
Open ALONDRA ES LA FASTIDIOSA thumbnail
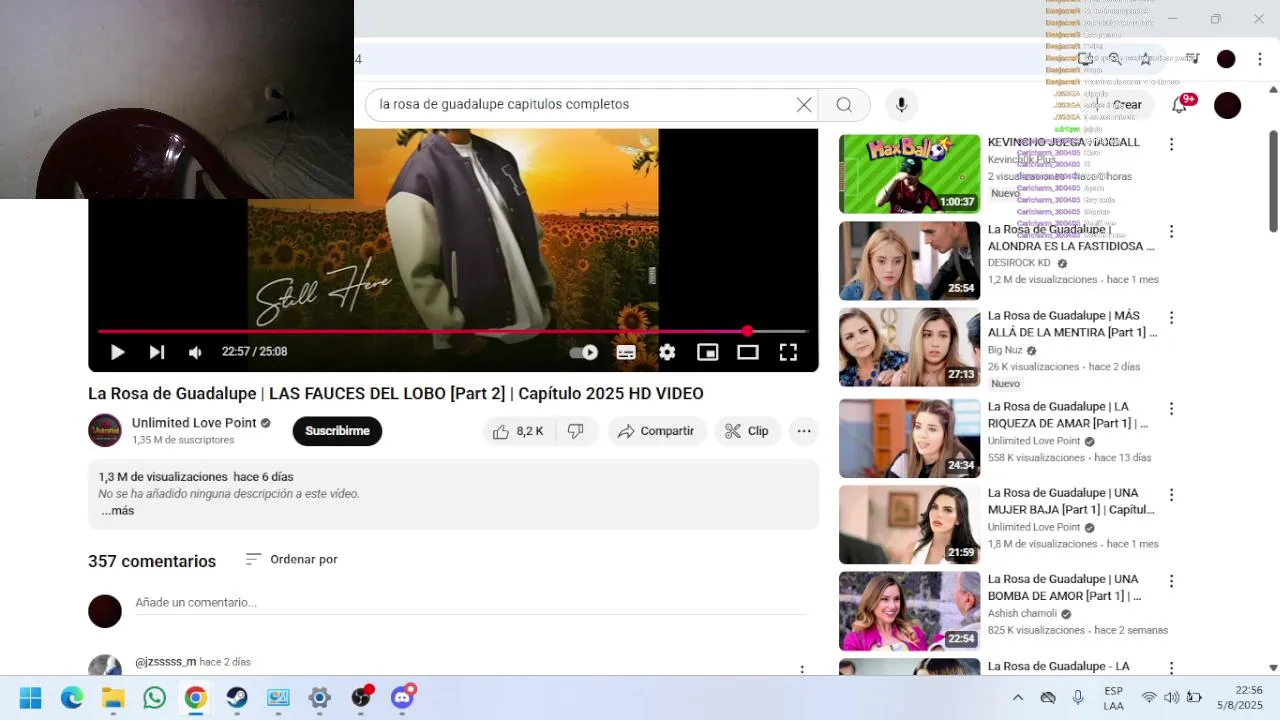909,260
